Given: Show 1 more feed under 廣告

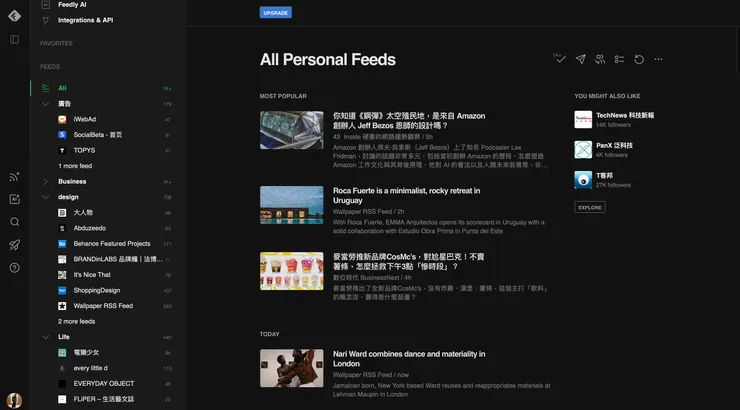Looking at the screenshot, I should pos(75,166).
